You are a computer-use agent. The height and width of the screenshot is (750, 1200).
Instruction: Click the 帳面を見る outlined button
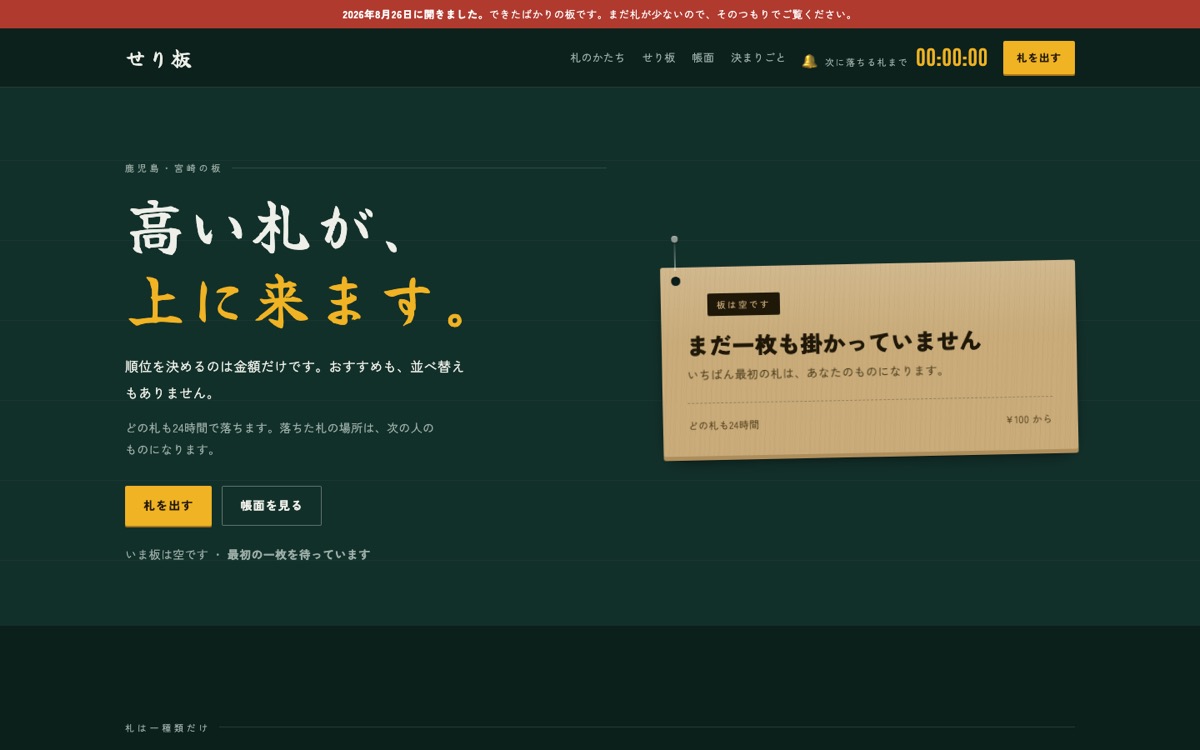[271, 506]
